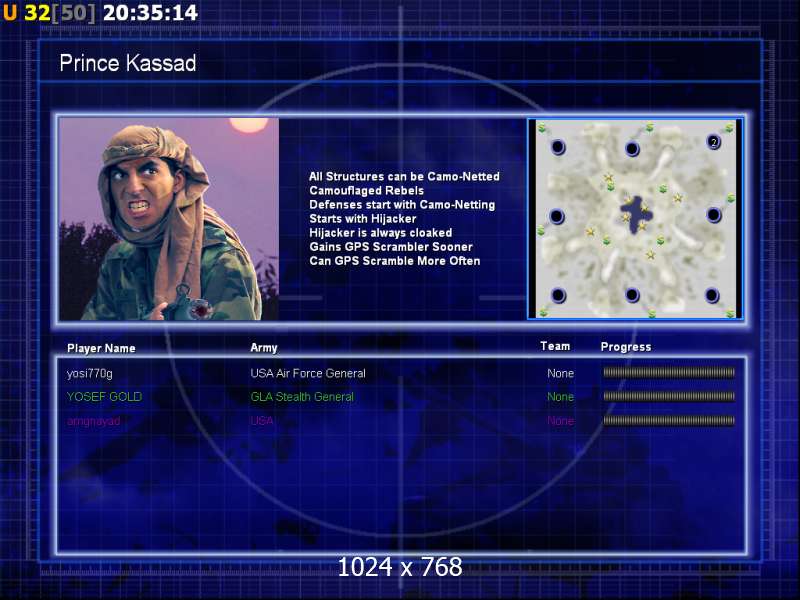Select top-center start position circle on map
The width and height of the screenshot is (800, 600).
[x=632, y=149]
